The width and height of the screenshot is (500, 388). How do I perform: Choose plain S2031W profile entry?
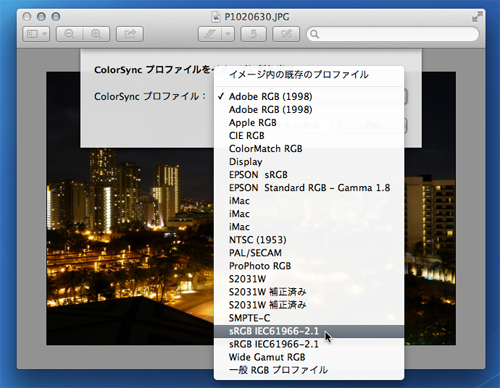click(x=309, y=279)
